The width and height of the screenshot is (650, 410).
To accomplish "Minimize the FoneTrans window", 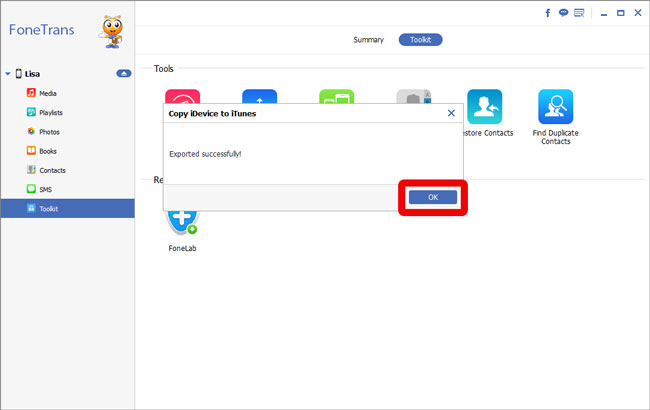I will [x=604, y=14].
